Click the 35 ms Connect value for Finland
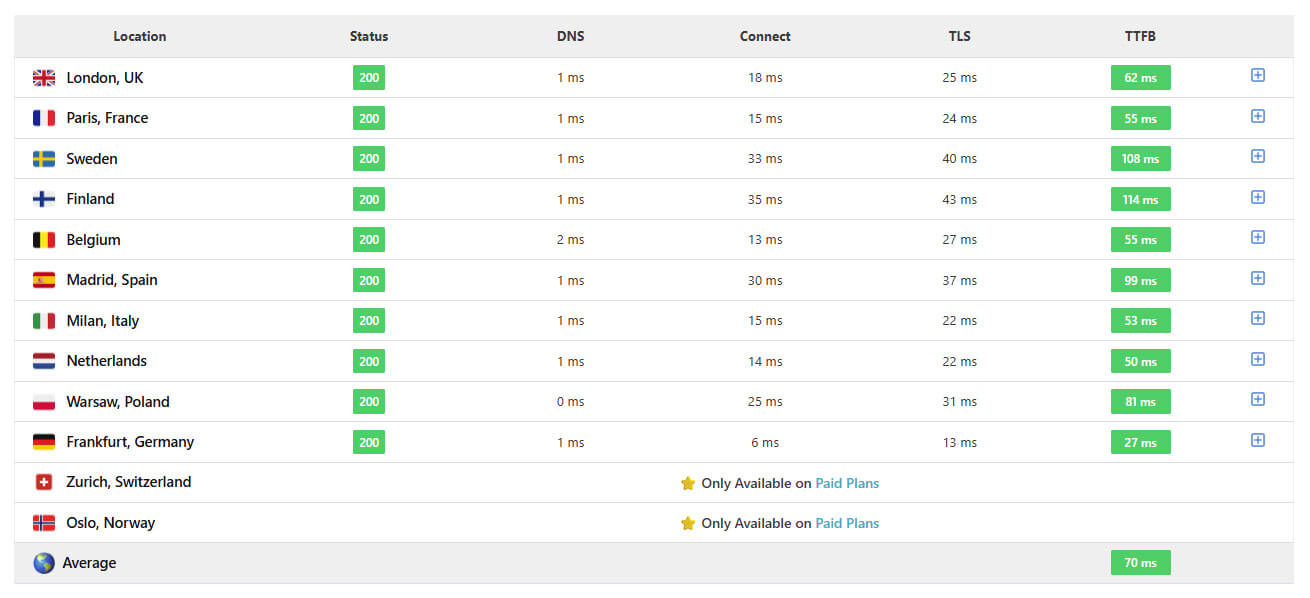The width and height of the screenshot is (1310, 598). [765, 199]
